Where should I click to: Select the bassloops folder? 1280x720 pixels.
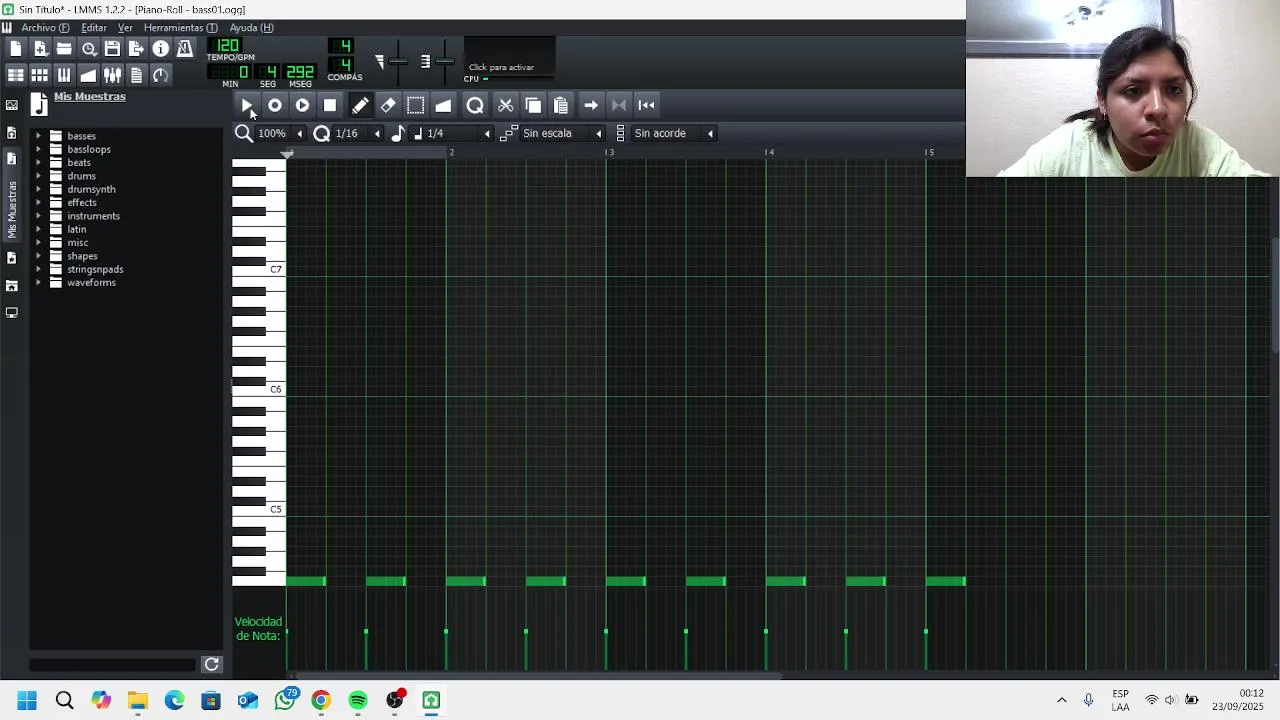(89, 149)
